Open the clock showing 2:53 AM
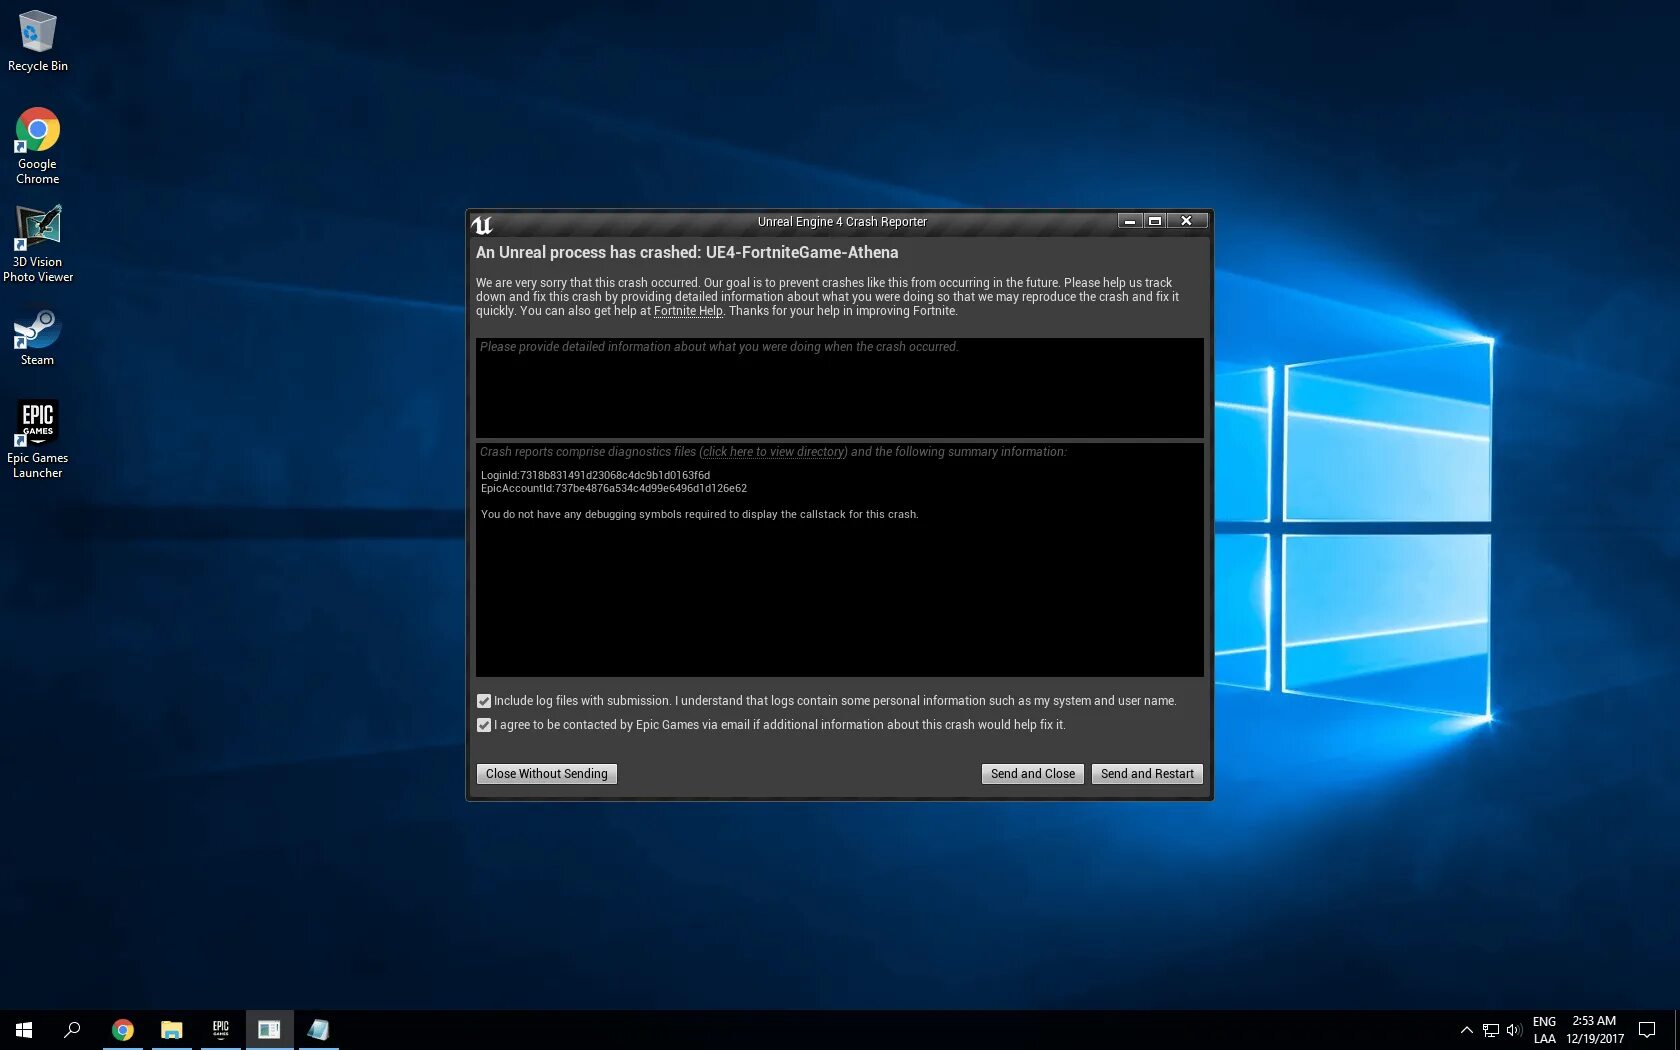 tap(1595, 1030)
